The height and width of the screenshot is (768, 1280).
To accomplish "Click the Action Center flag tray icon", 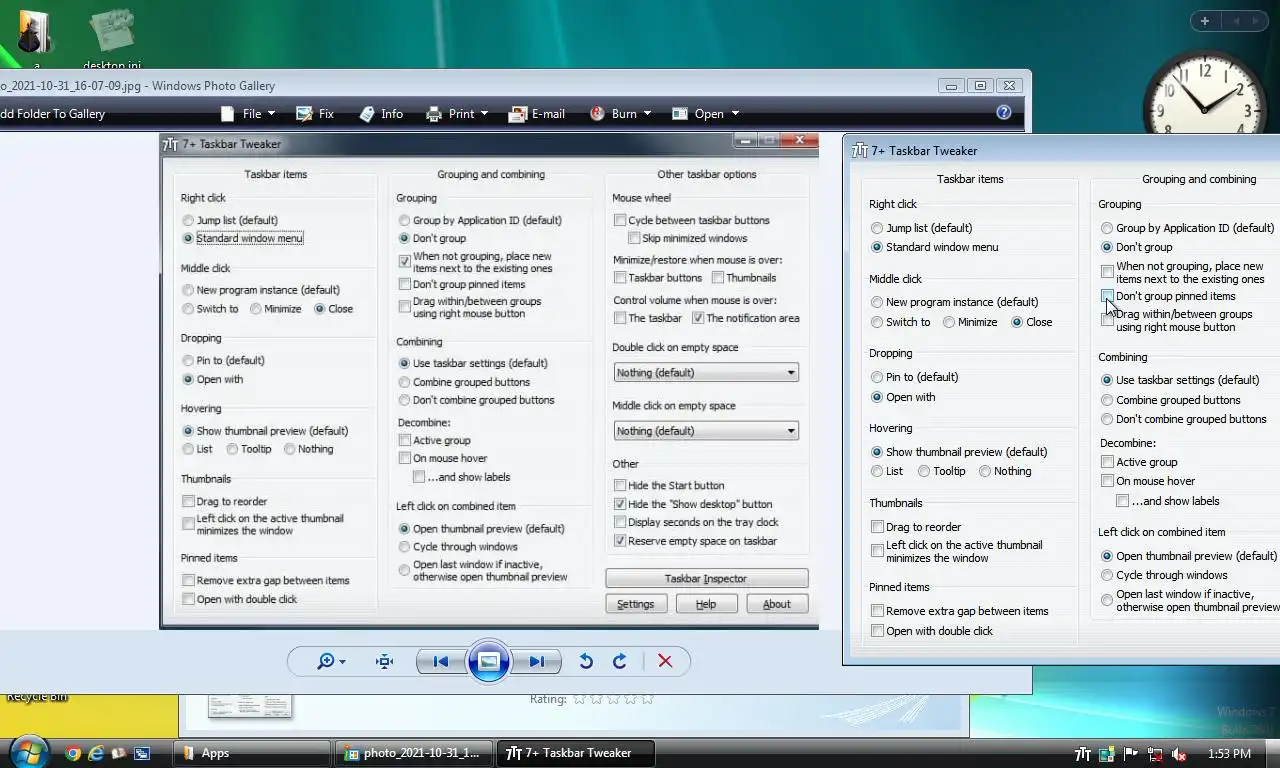I will point(1131,754).
